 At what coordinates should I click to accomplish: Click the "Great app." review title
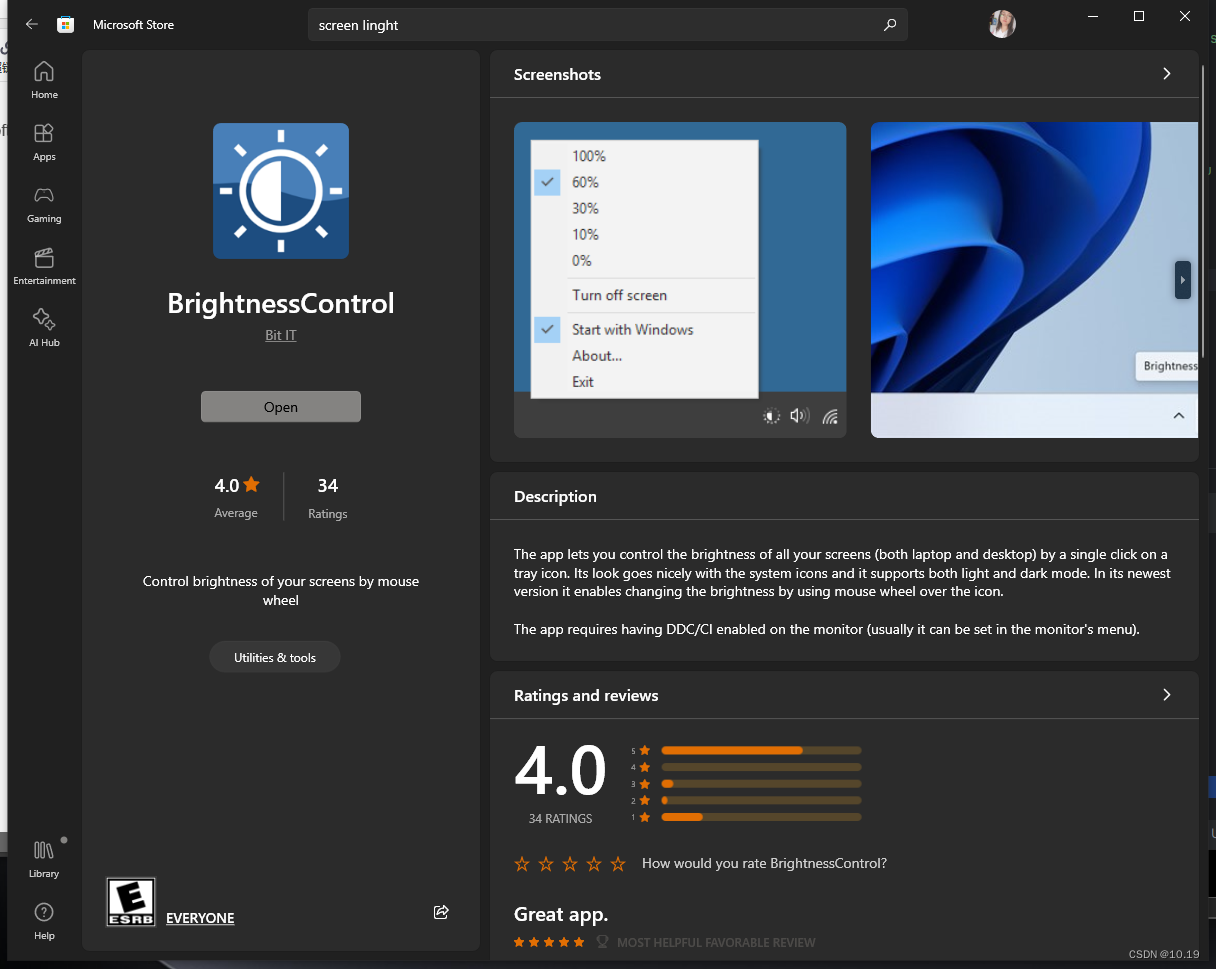coord(561,914)
